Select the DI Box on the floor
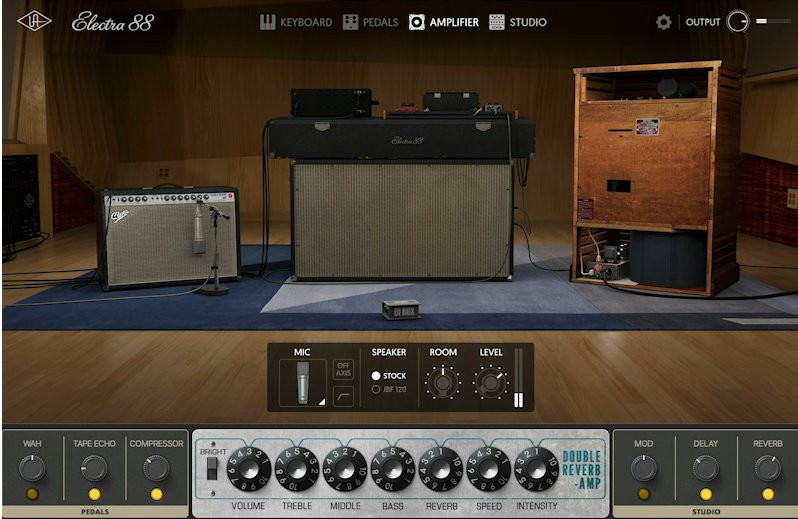This screenshot has height=519, width=798. point(402,310)
